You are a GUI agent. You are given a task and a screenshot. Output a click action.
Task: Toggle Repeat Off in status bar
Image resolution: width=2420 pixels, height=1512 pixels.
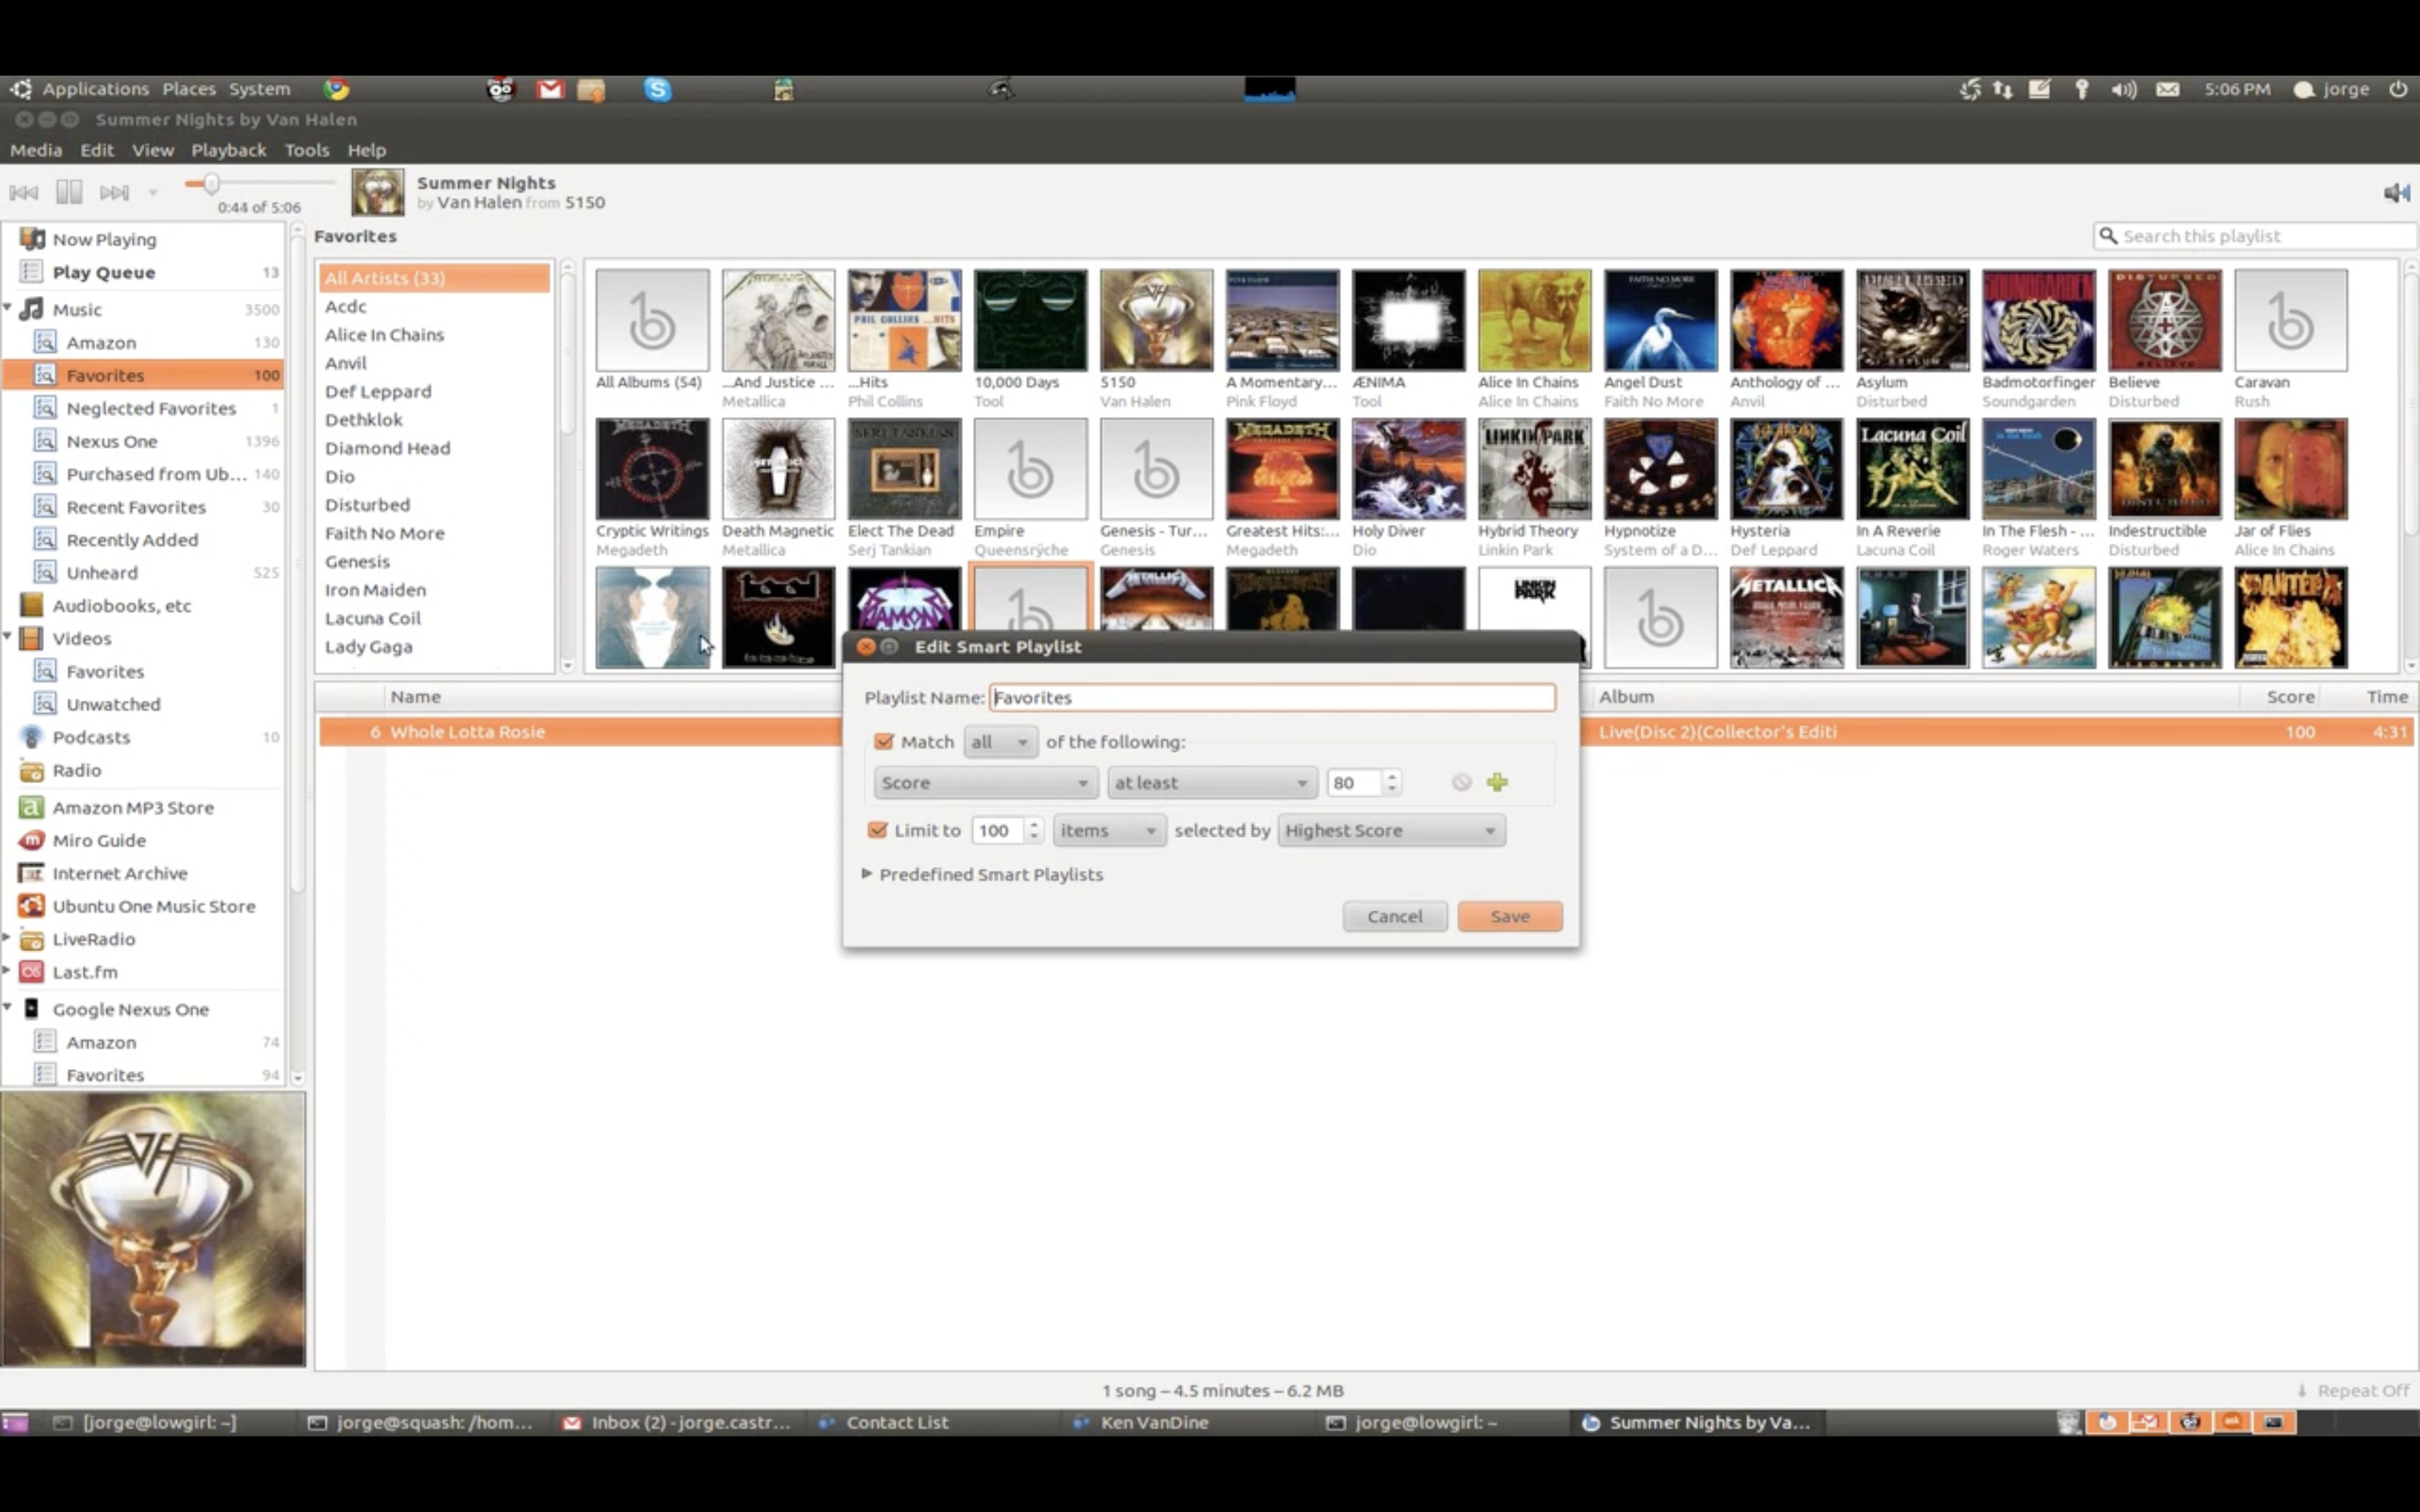(x=2353, y=1390)
